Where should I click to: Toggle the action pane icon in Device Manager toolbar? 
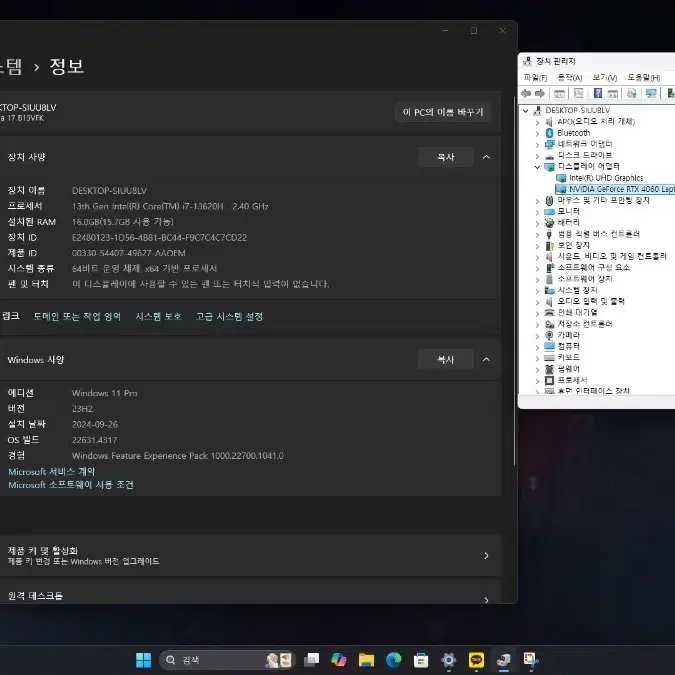613,93
